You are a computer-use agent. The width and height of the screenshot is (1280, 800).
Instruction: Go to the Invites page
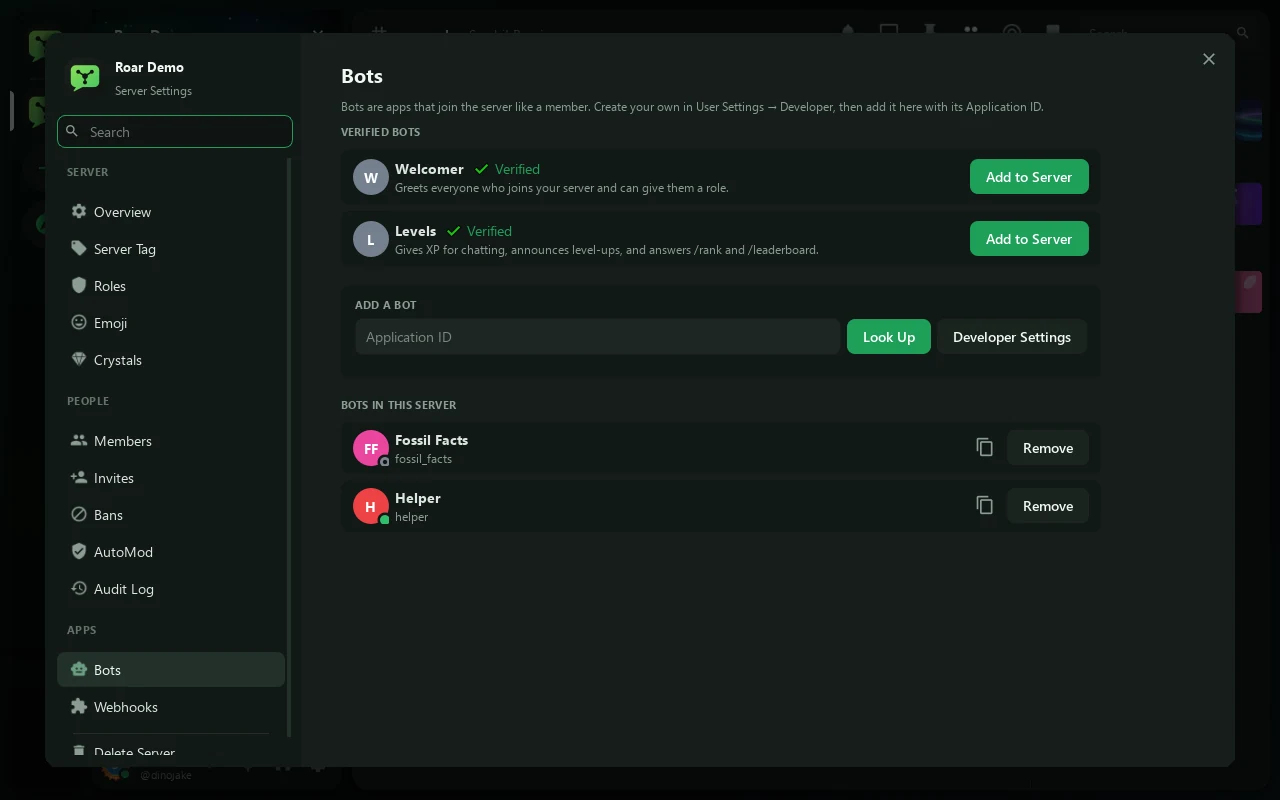[171, 478]
